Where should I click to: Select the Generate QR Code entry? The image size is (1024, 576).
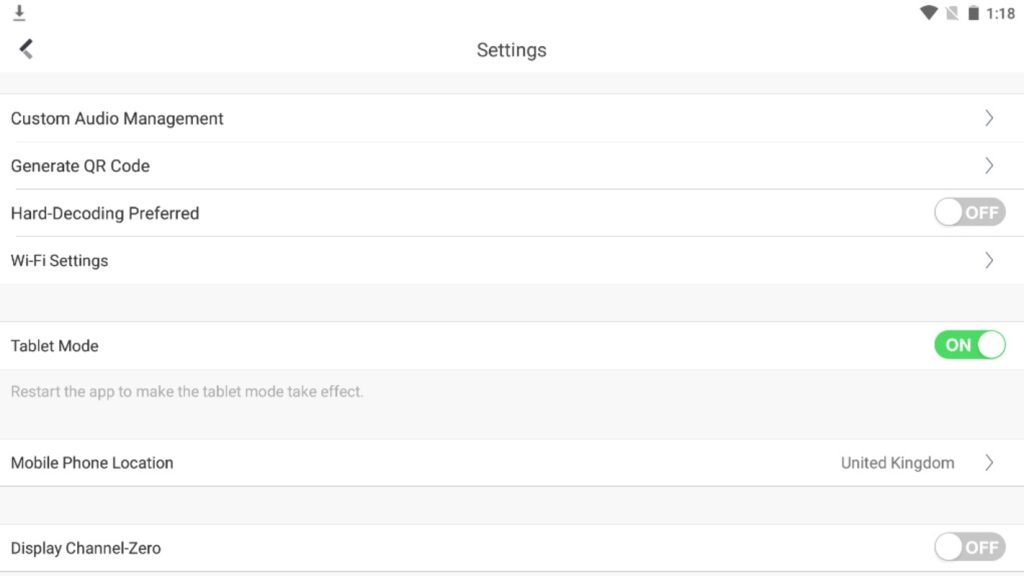512,166
